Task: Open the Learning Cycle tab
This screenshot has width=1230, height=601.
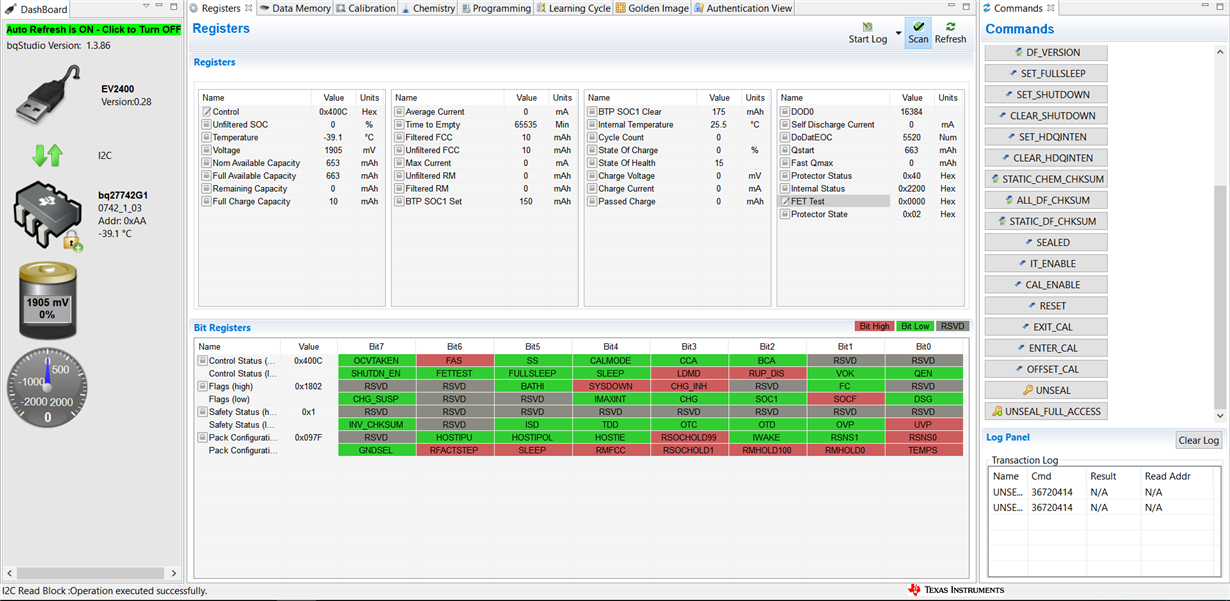Action: (574, 8)
